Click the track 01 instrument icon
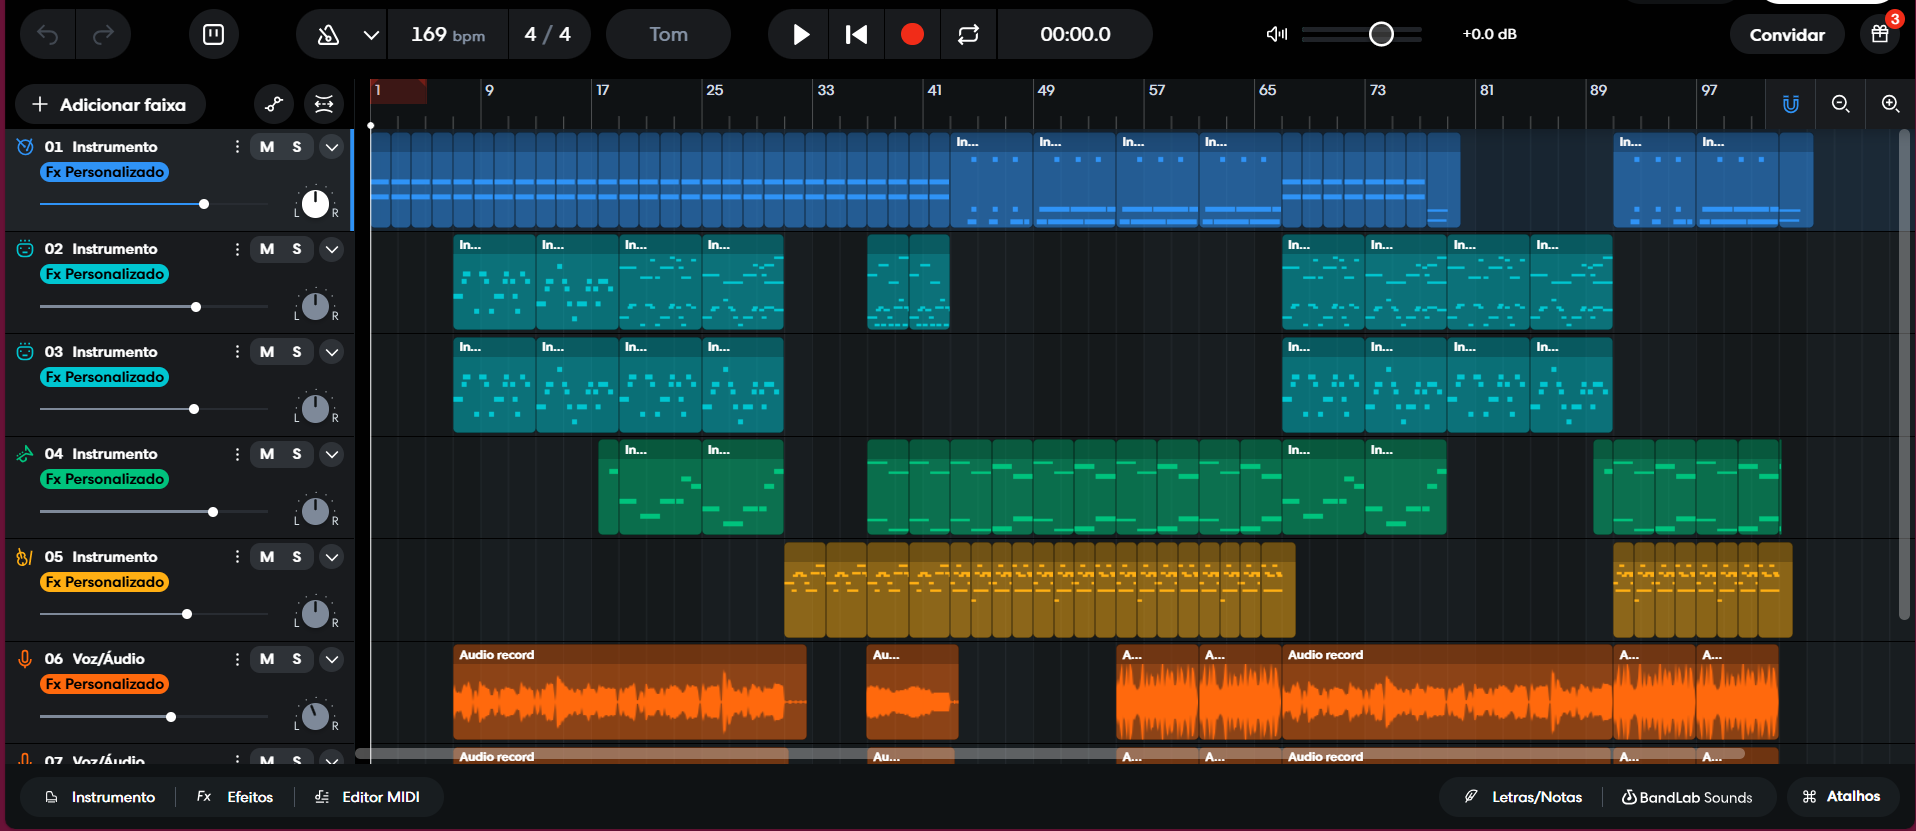This screenshot has width=1916, height=831. click(x=25, y=147)
